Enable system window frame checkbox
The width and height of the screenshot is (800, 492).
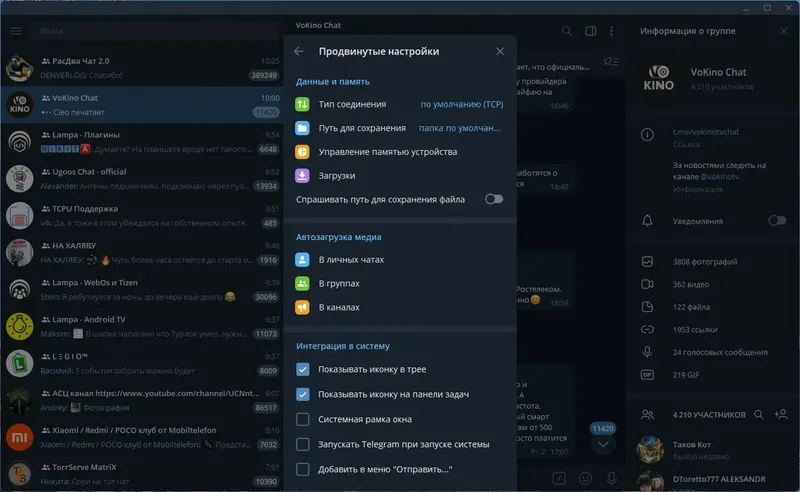pos(303,419)
